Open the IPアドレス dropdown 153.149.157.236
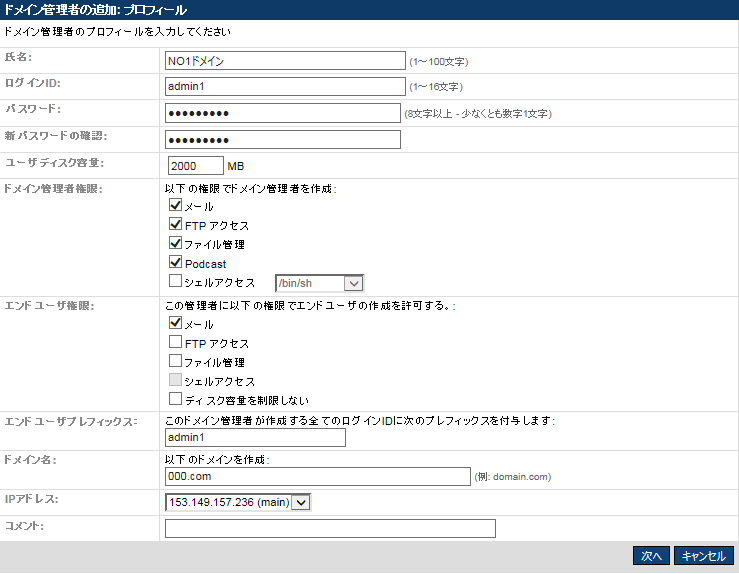The image size is (739, 574). (x=238, y=502)
